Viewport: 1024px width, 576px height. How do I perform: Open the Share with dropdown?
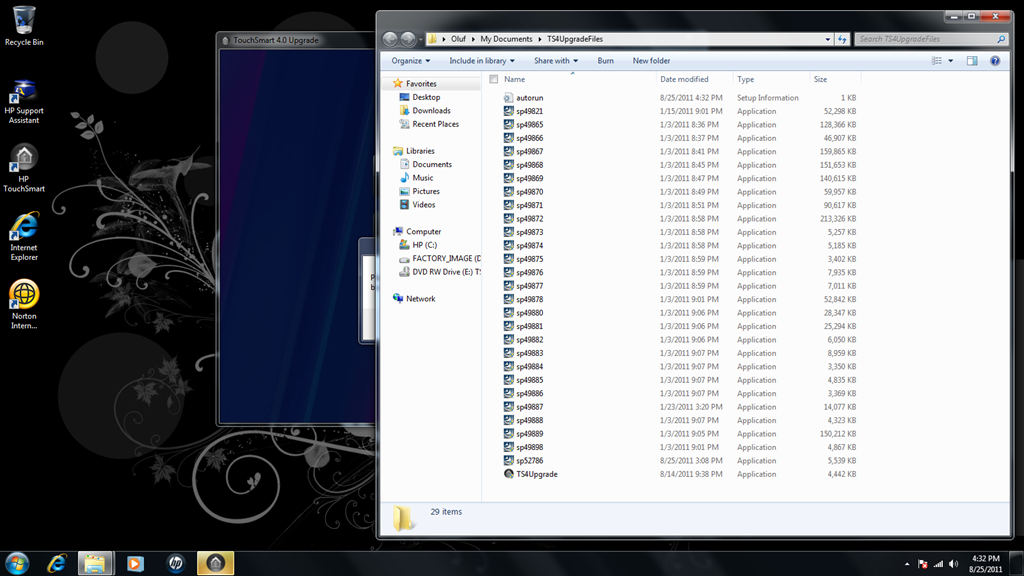[555, 61]
